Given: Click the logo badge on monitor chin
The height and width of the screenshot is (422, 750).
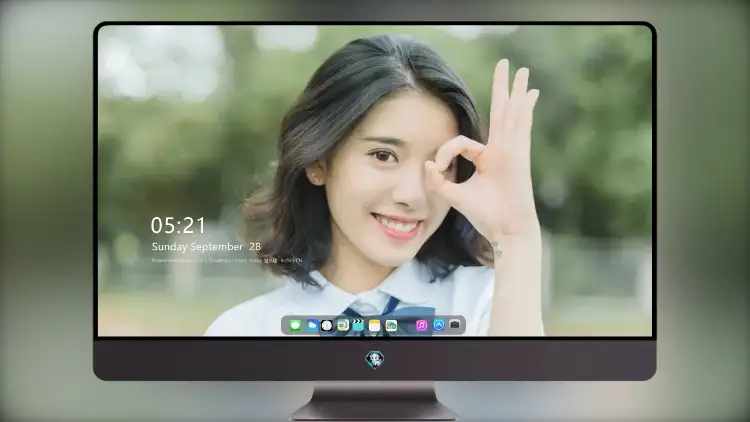Looking at the screenshot, I should (375, 359).
